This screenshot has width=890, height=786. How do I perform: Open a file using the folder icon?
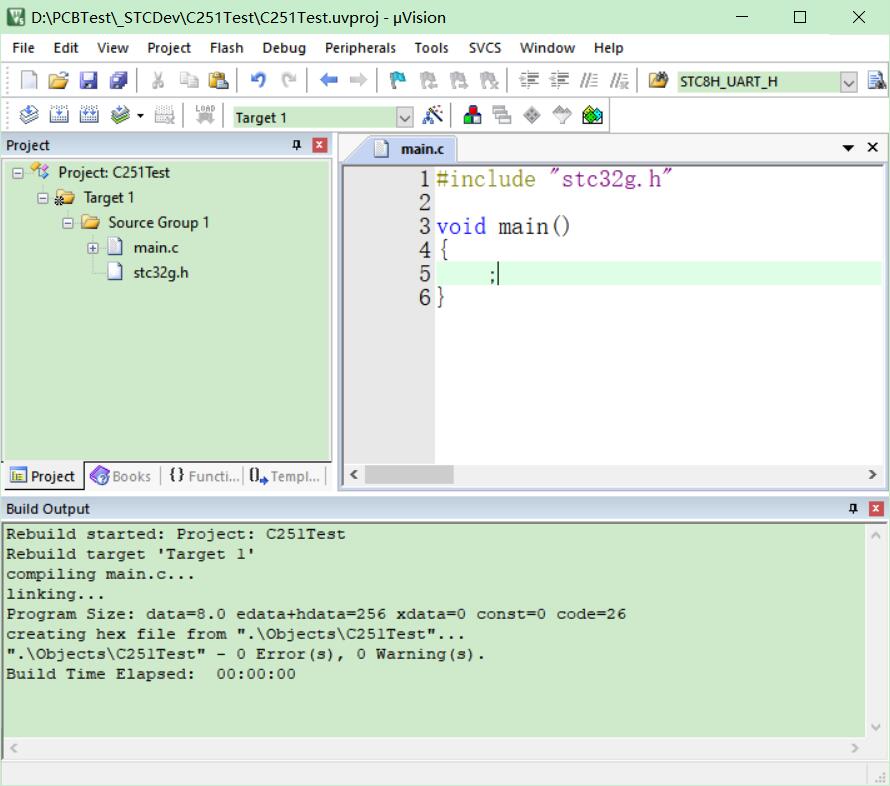tap(58, 81)
